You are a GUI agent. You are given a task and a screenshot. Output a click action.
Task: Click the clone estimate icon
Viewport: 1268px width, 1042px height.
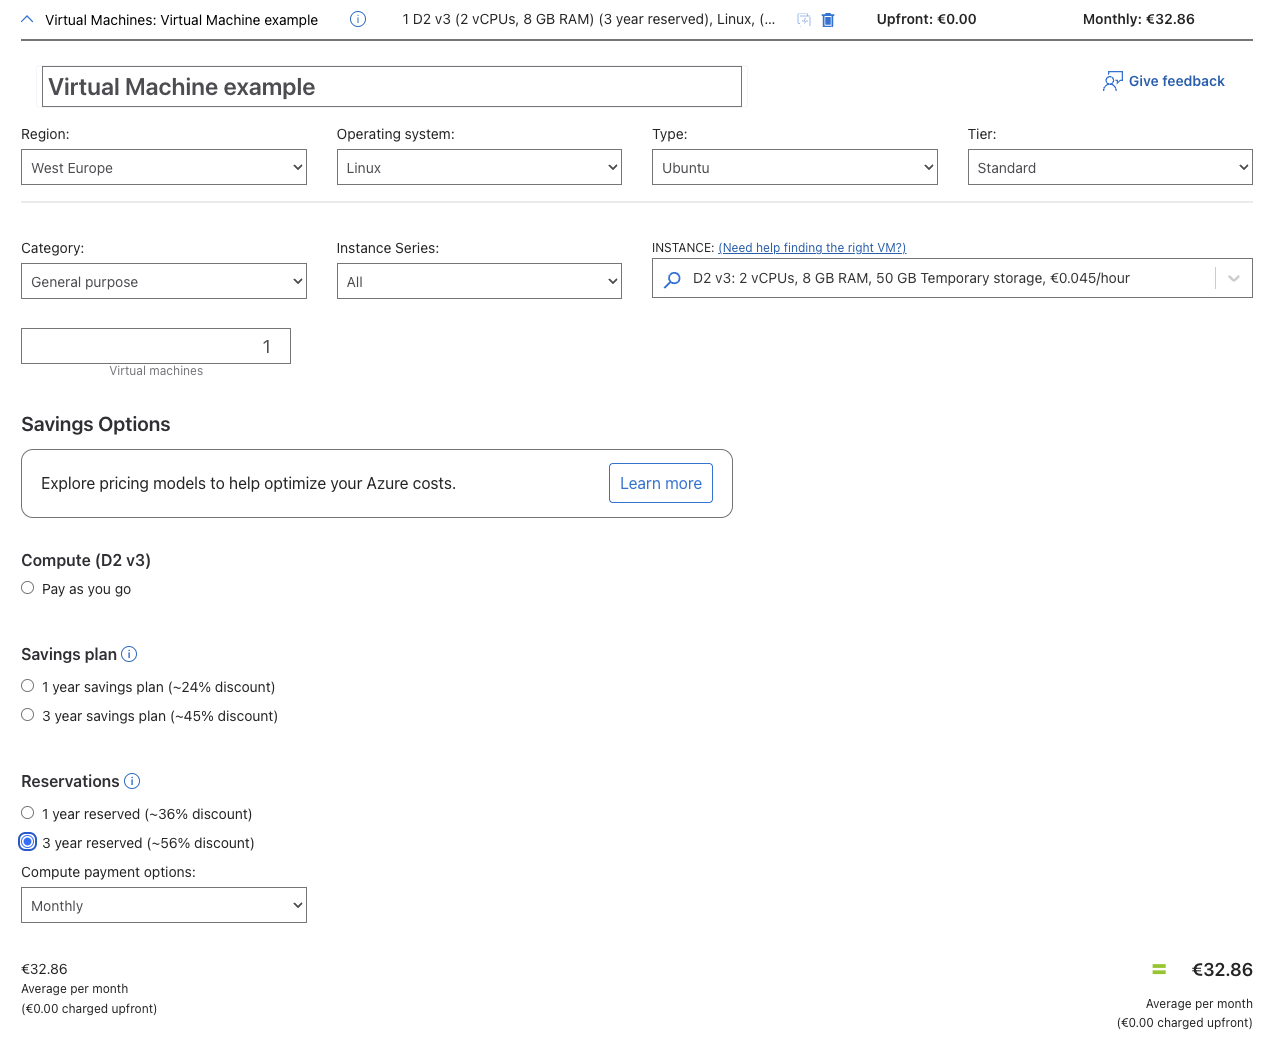point(803,20)
